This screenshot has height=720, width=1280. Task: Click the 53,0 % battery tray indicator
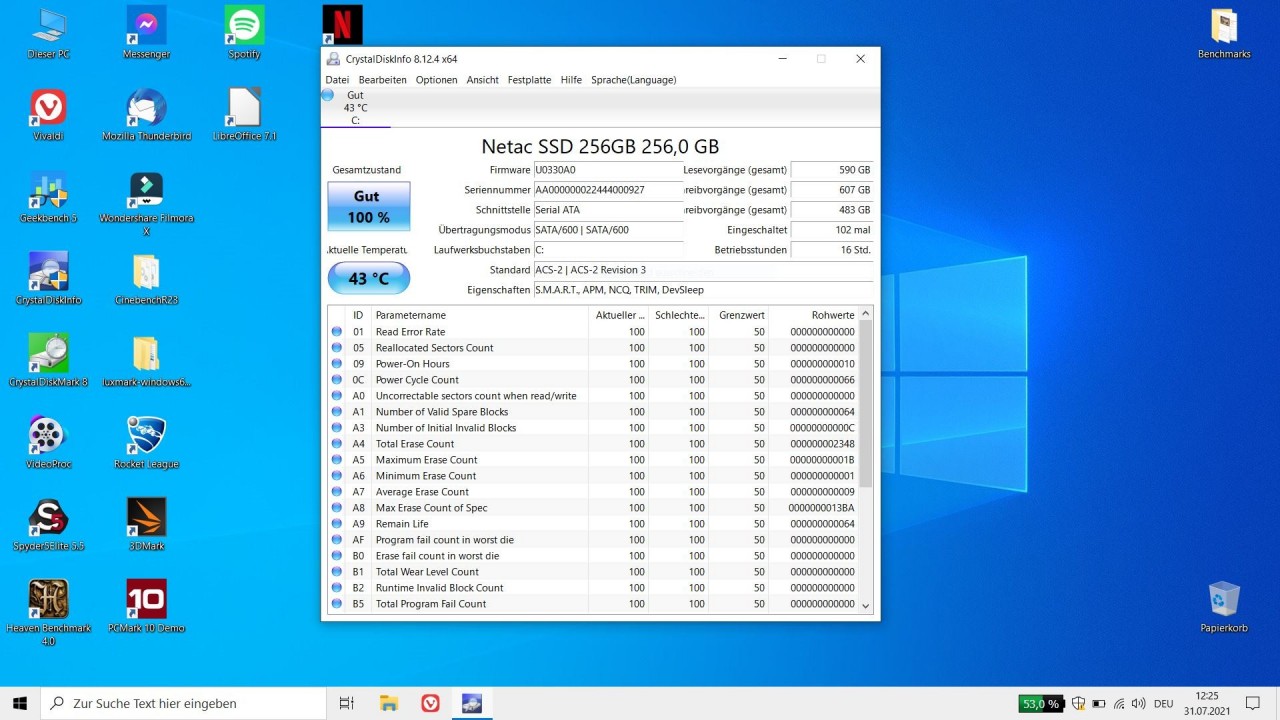tap(1040, 704)
